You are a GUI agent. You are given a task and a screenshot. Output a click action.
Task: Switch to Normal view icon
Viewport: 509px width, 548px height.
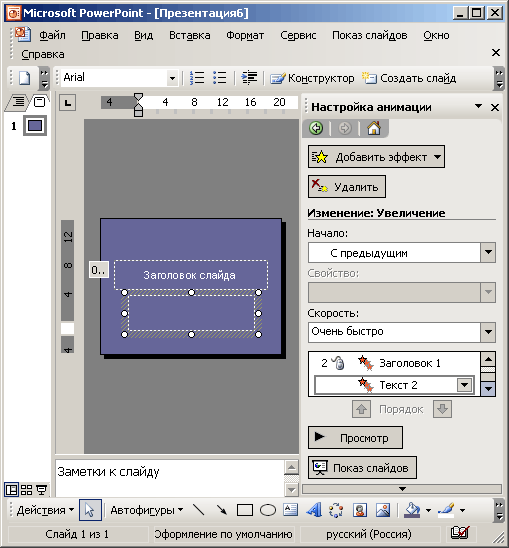click(12, 490)
